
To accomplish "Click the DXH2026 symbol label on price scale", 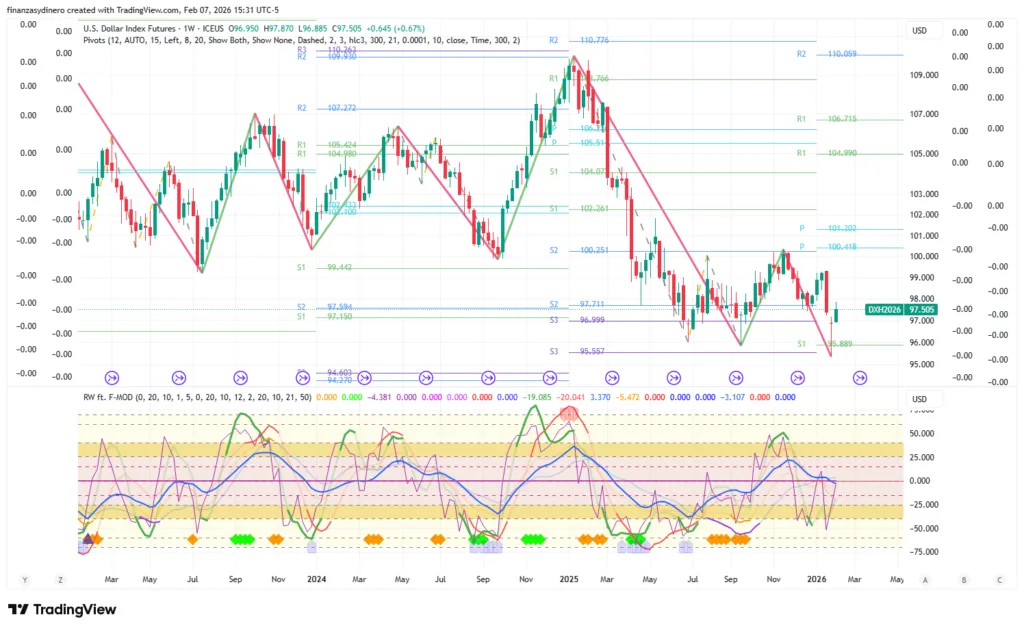I will 884,310.
